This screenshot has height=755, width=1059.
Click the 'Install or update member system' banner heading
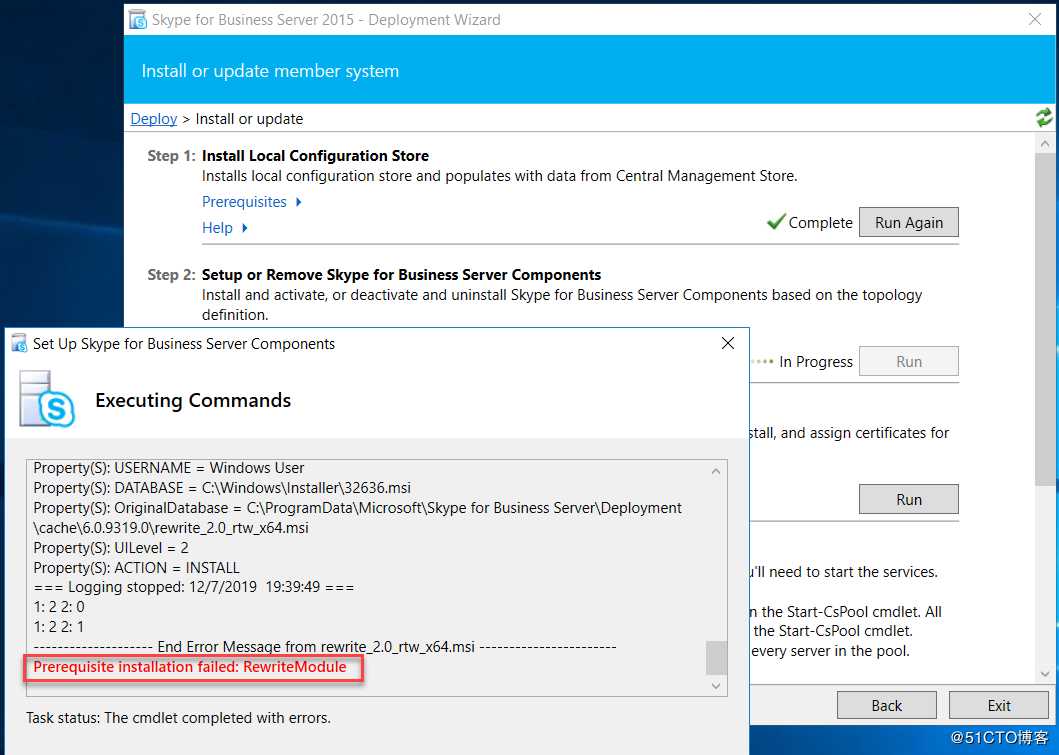pos(270,71)
